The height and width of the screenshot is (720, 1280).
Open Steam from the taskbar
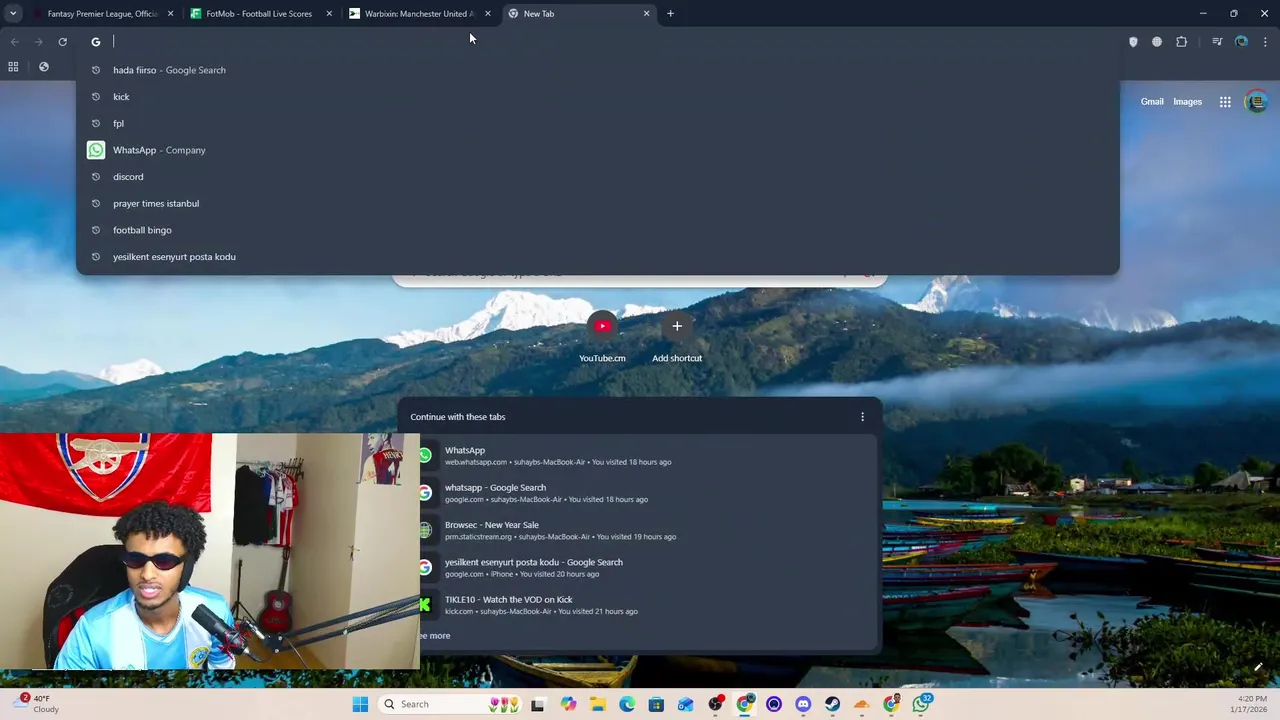click(x=832, y=704)
